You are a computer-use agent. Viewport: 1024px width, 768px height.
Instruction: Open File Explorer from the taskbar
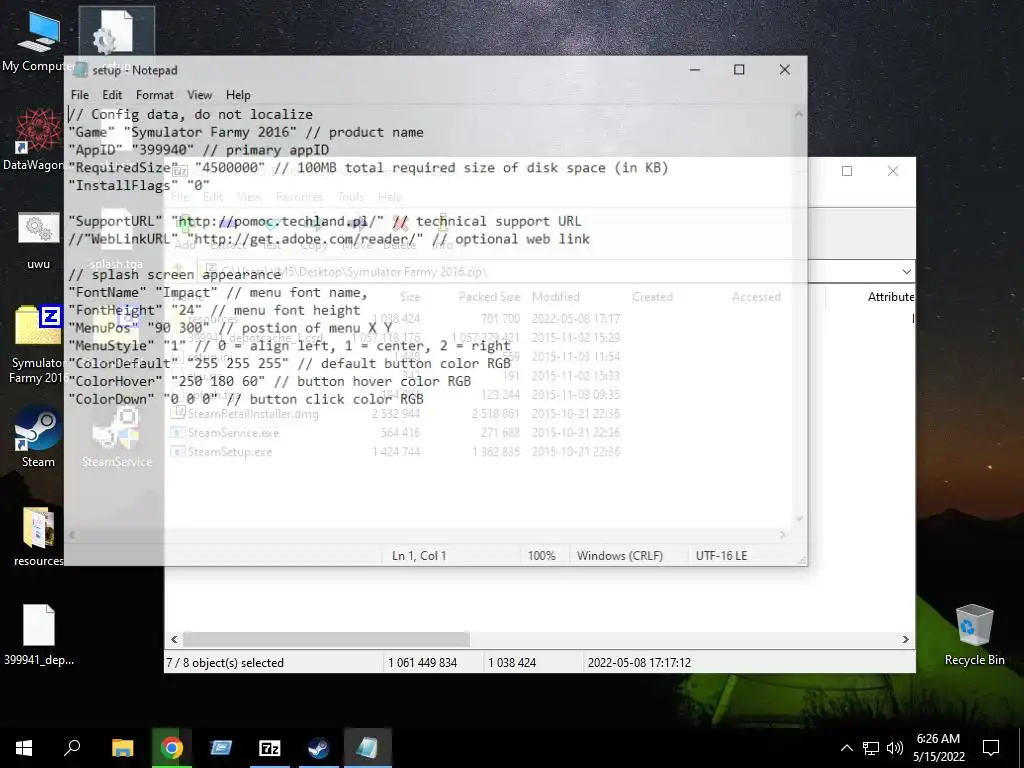122,748
